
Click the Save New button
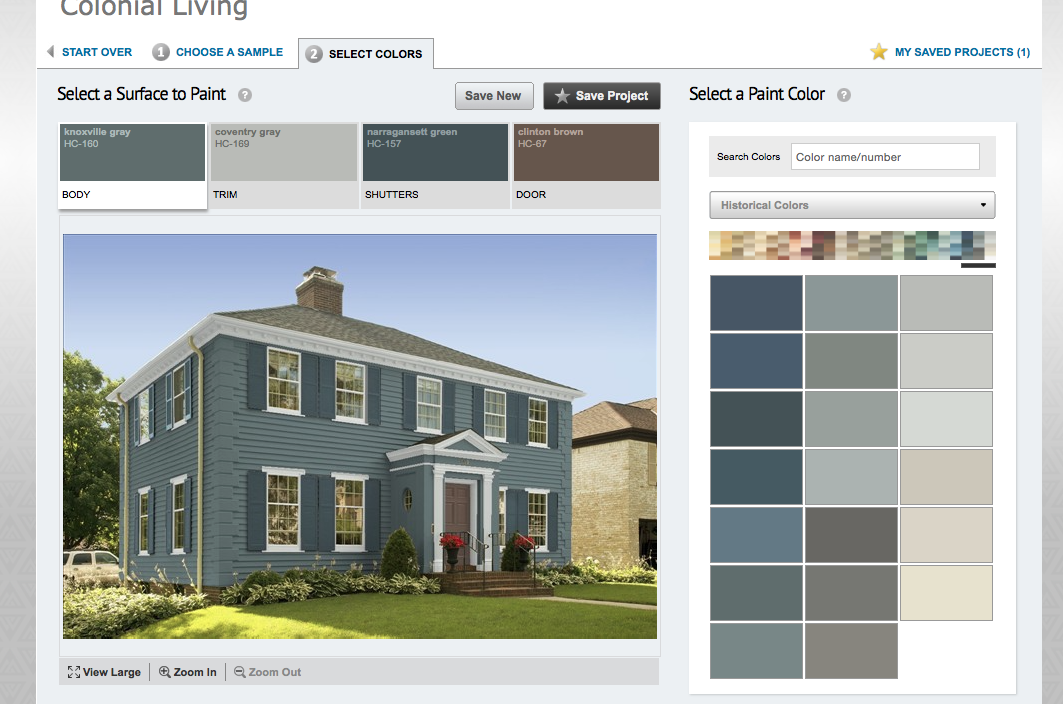[494, 96]
